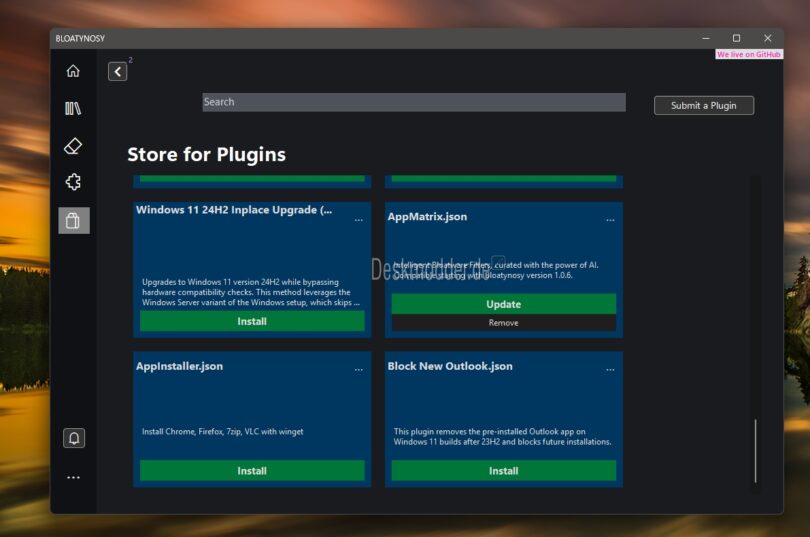Screen dimensions: 810x537
Task: Update the AppMatrix.json plugin
Action: [x=504, y=304]
